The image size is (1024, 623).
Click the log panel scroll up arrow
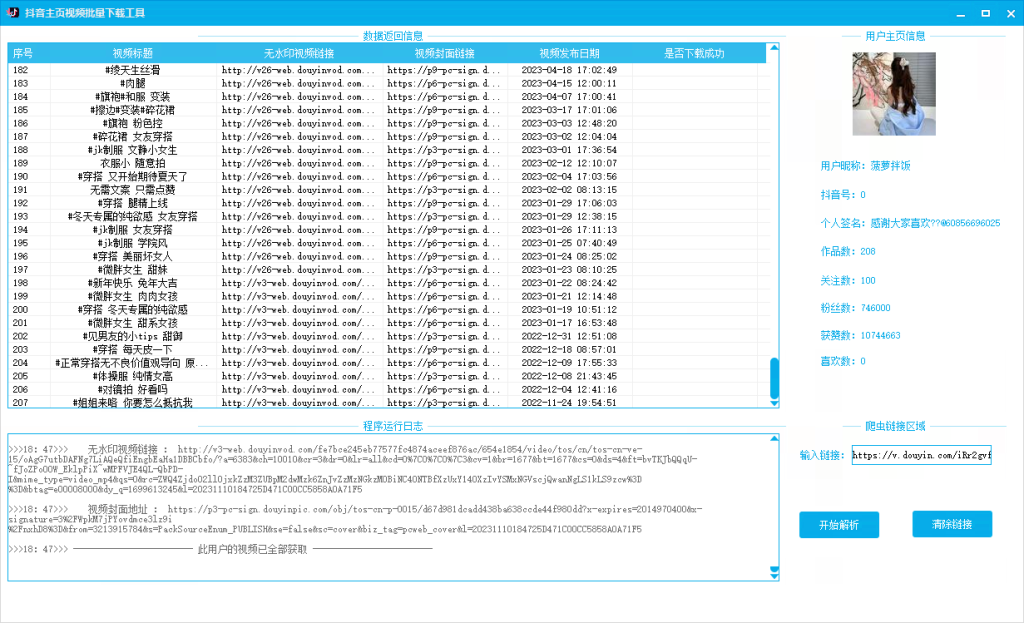coord(774,440)
